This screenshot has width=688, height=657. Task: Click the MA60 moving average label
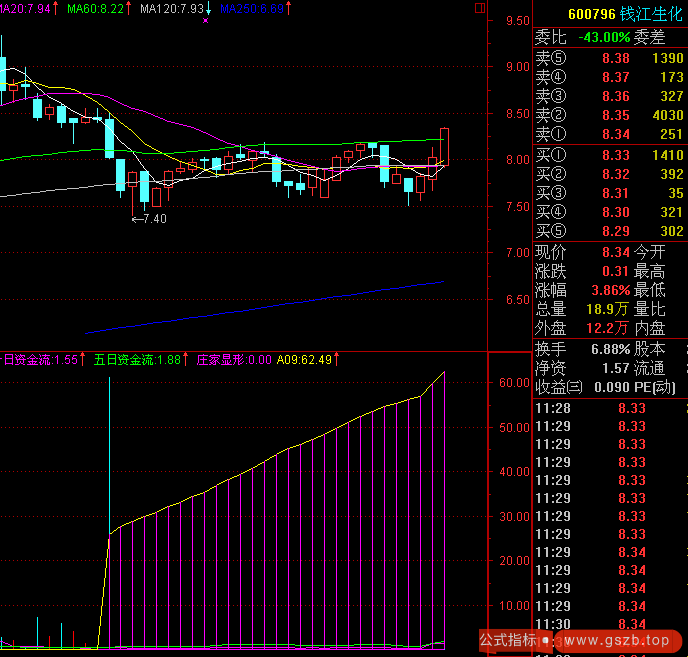pos(96,8)
